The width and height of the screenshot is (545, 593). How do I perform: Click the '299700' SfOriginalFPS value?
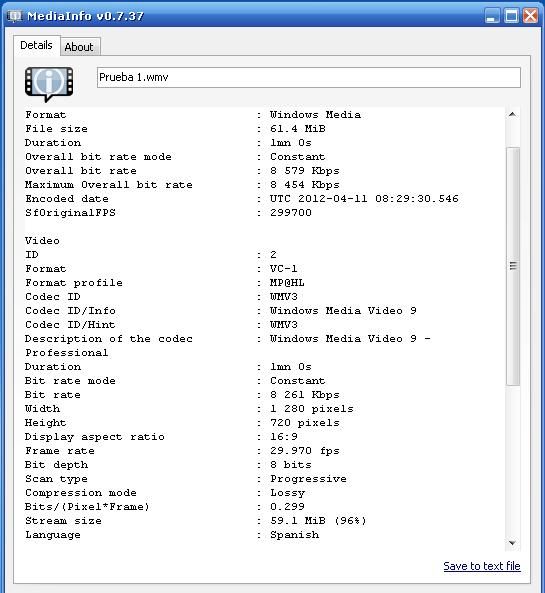(x=291, y=213)
